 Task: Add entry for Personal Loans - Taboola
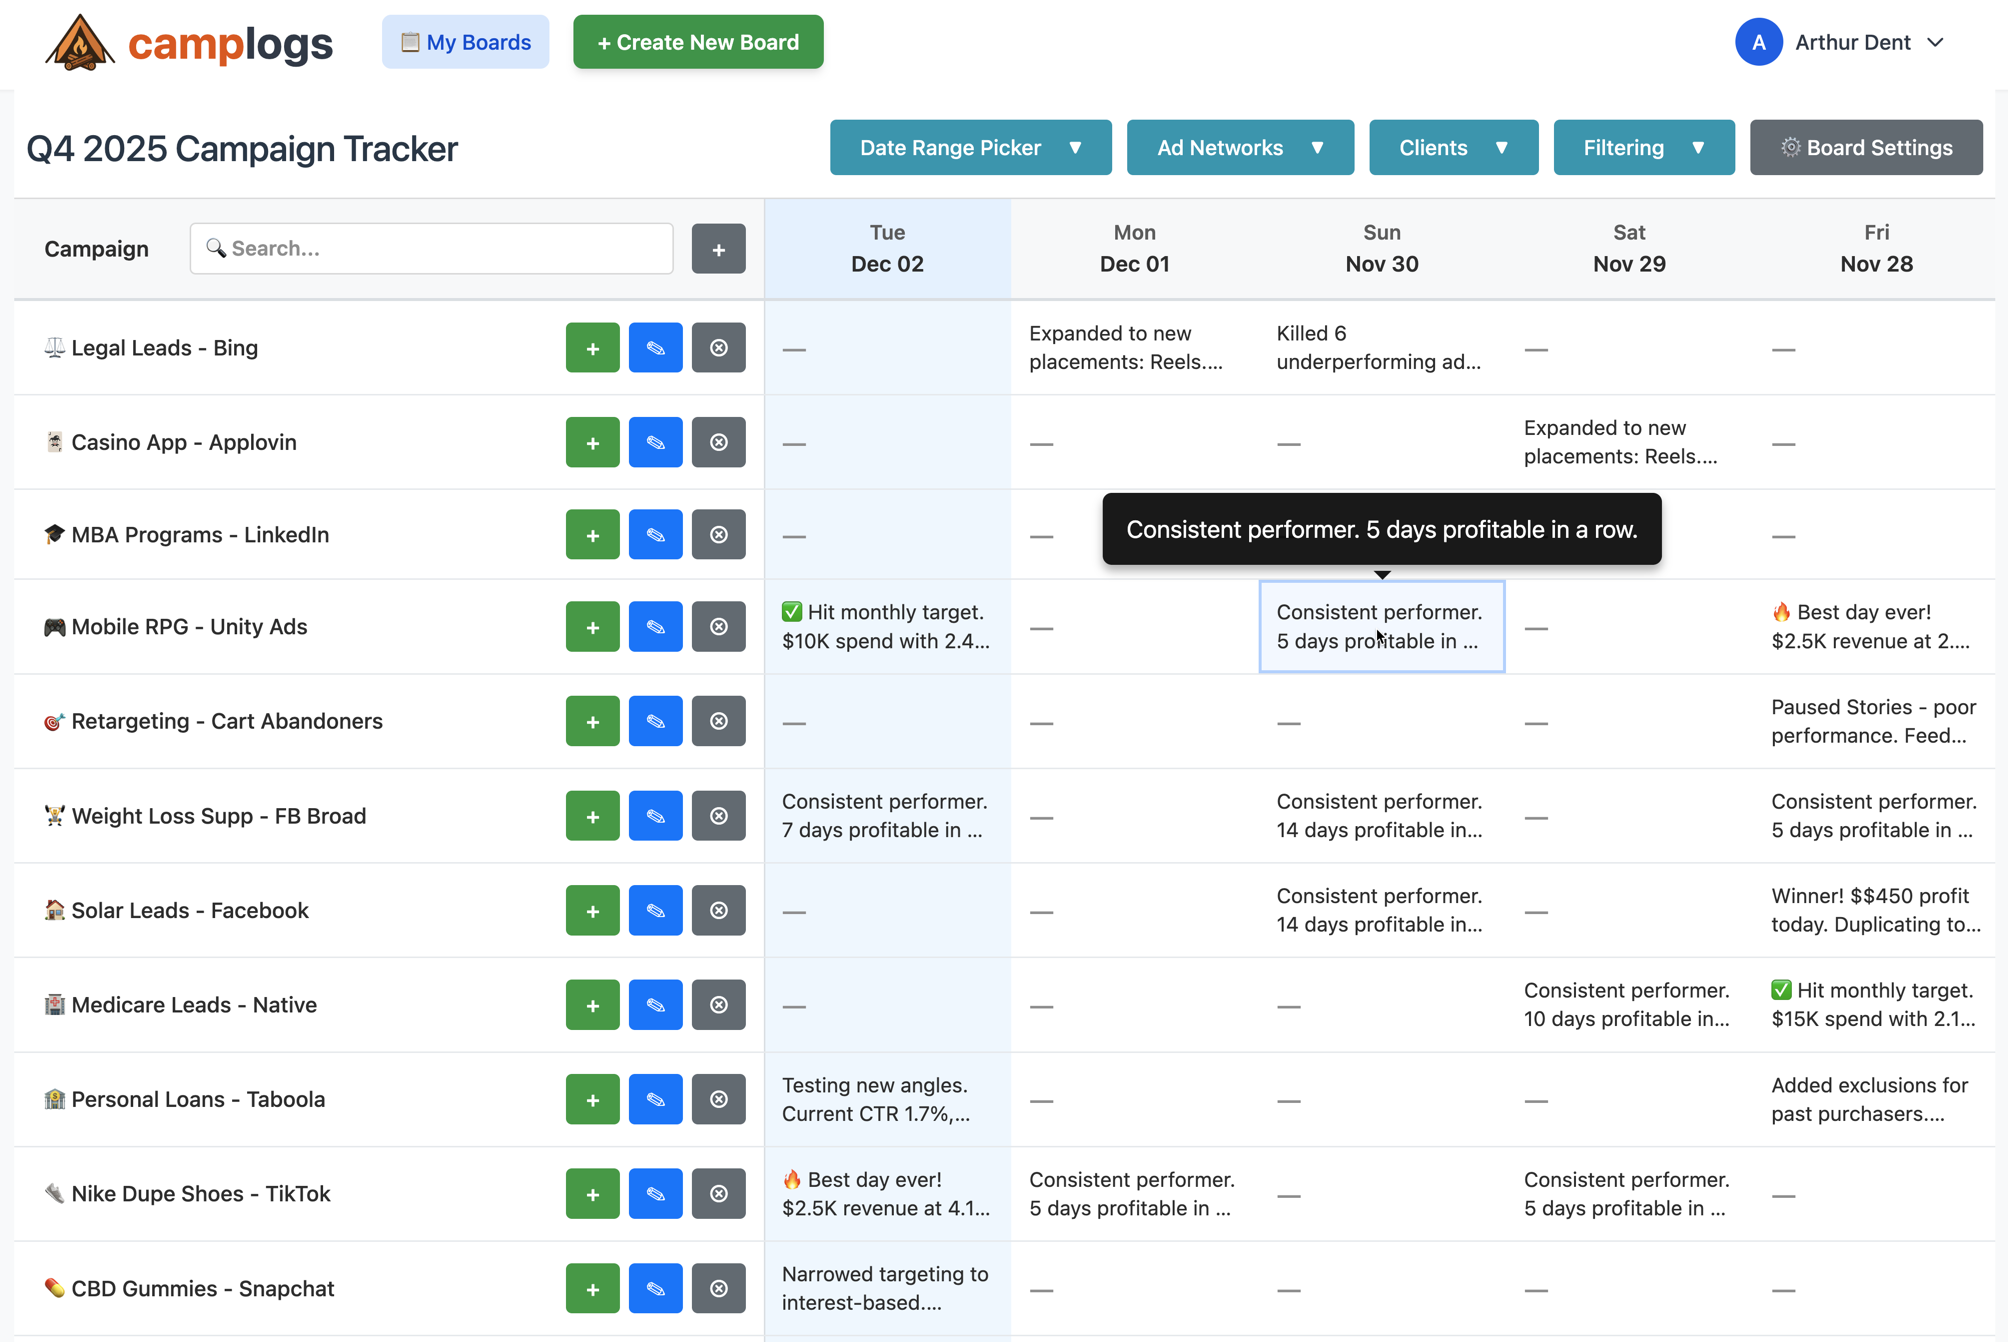592,1099
